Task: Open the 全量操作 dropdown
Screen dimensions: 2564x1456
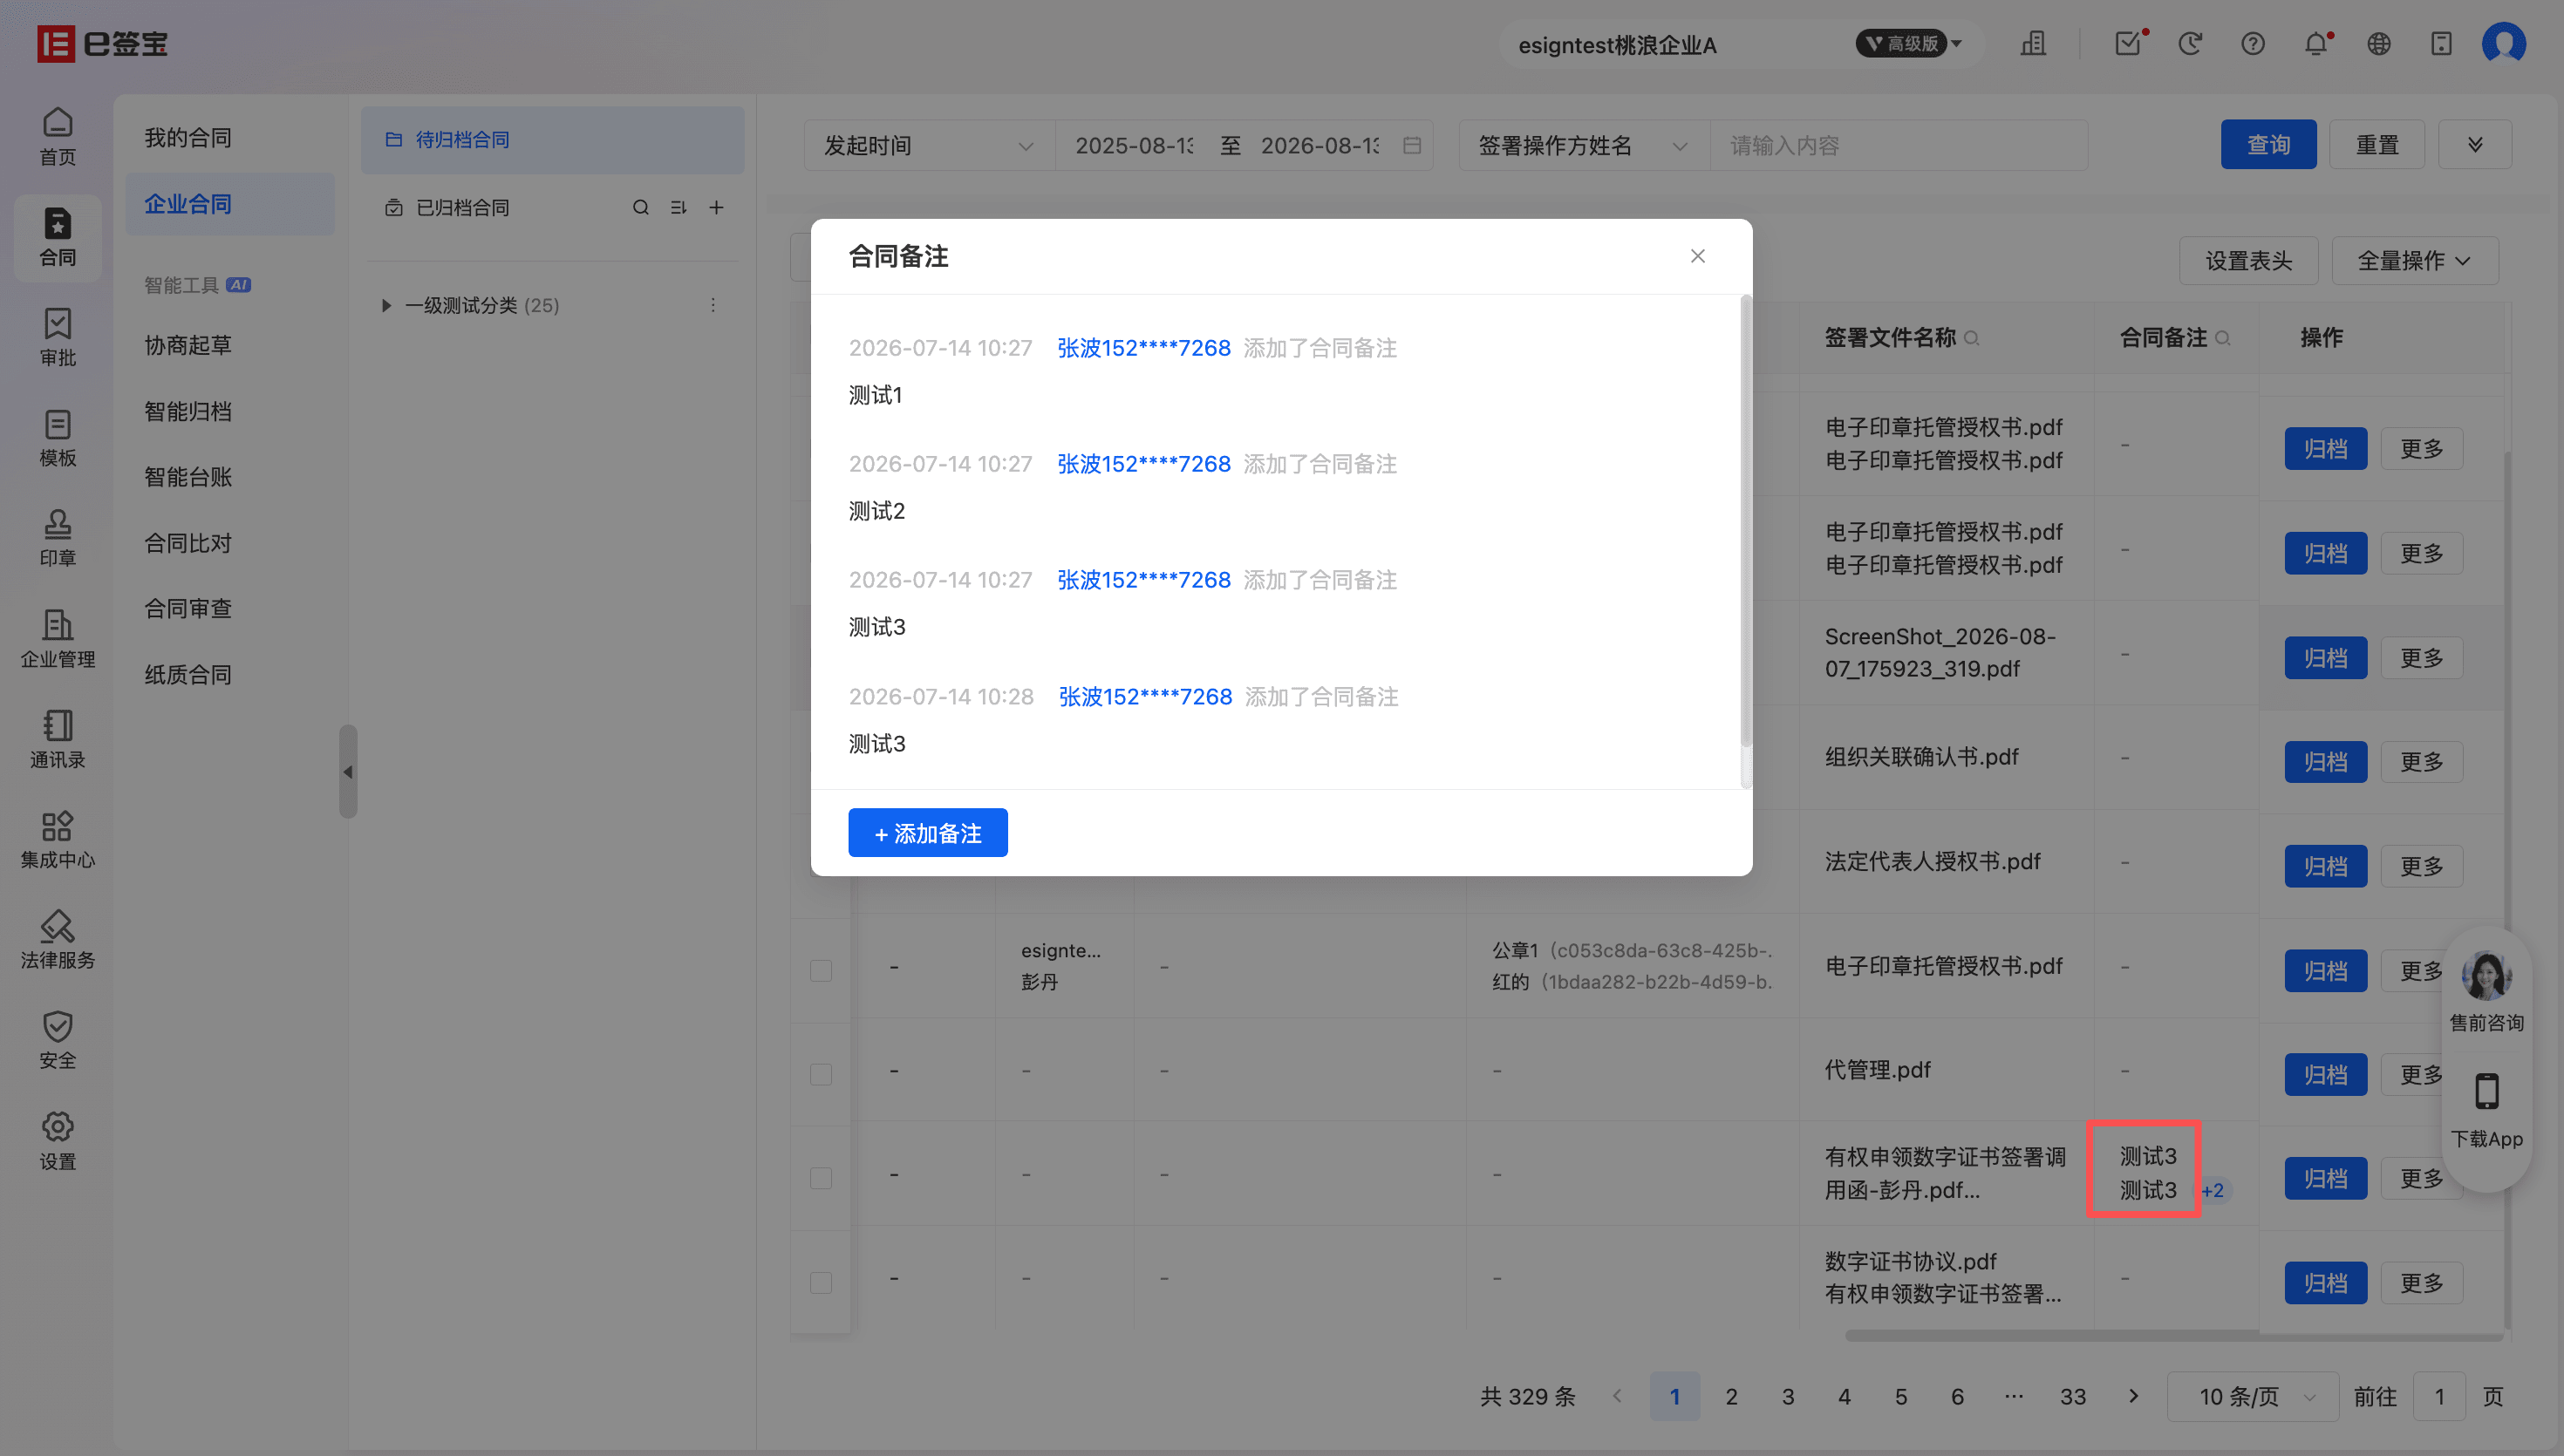Action: 2414,260
